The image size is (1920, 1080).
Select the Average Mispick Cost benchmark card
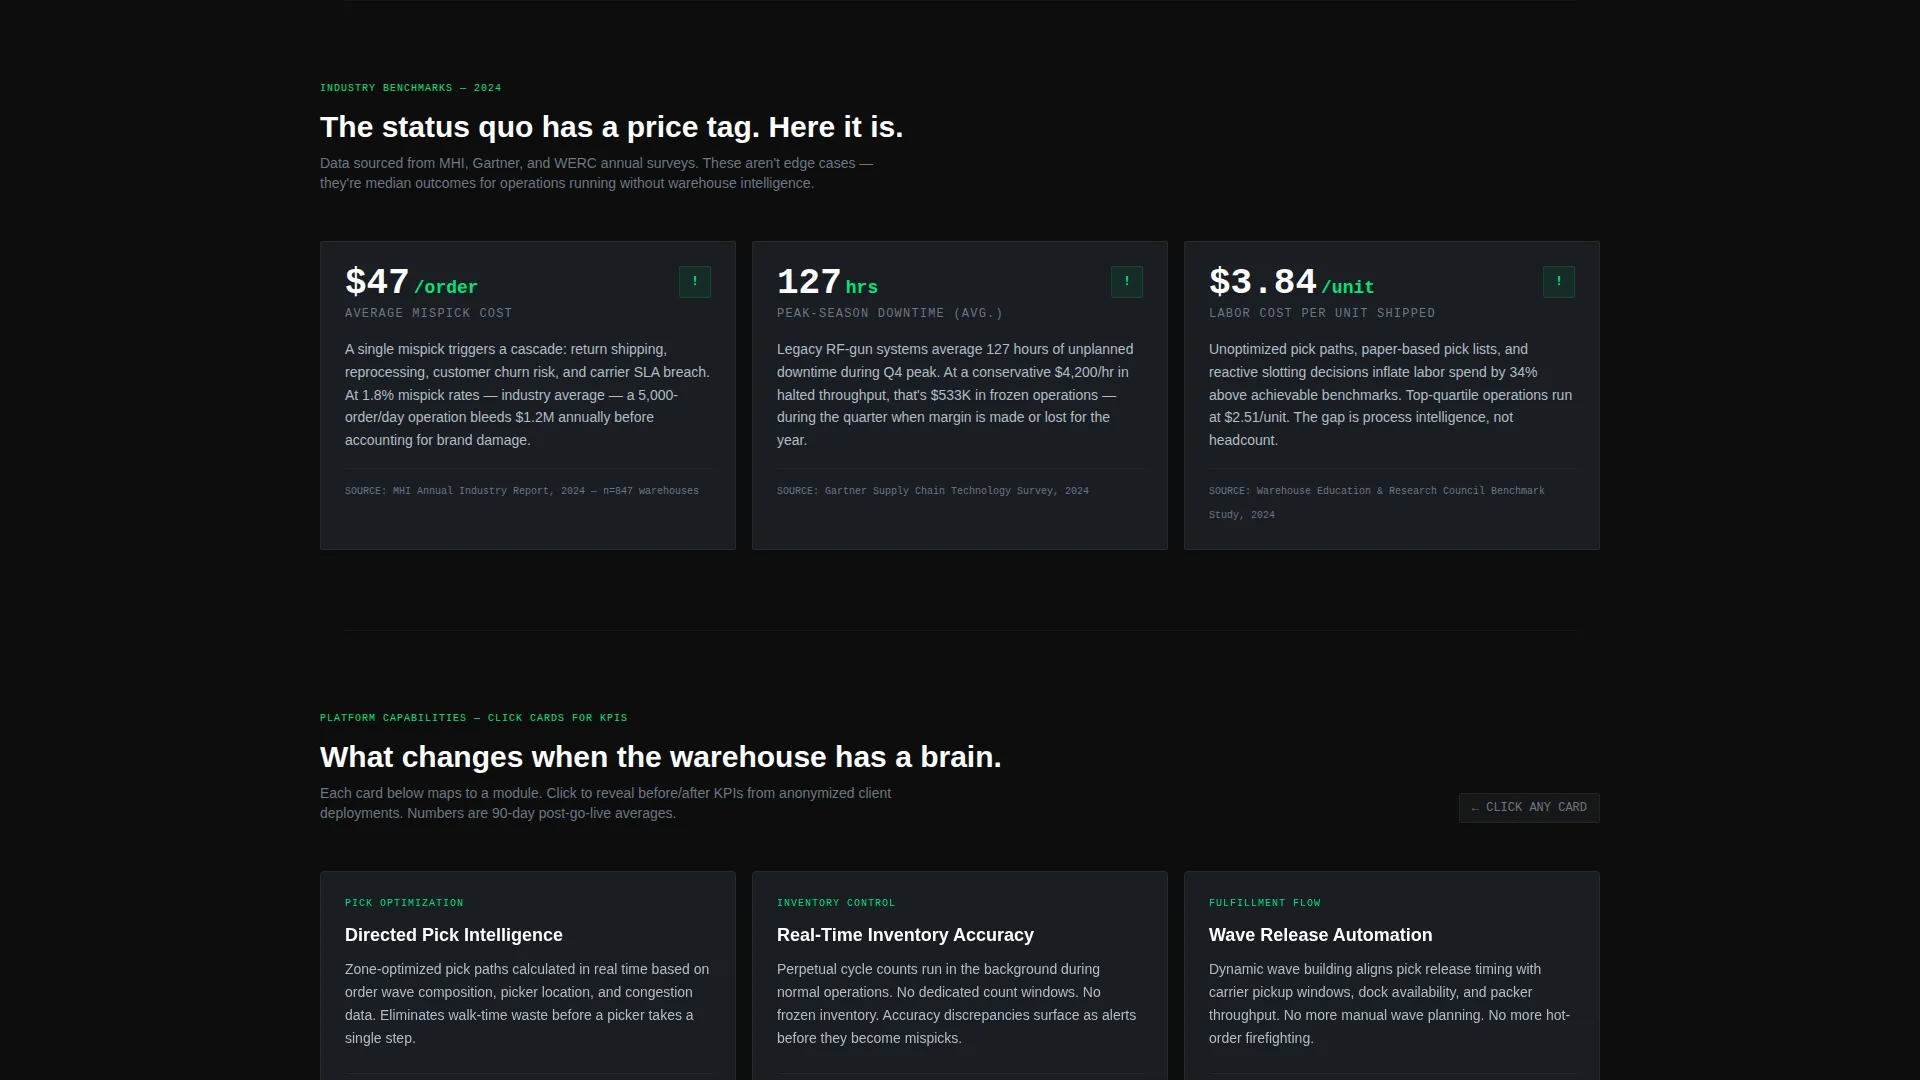tap(528, 395)
